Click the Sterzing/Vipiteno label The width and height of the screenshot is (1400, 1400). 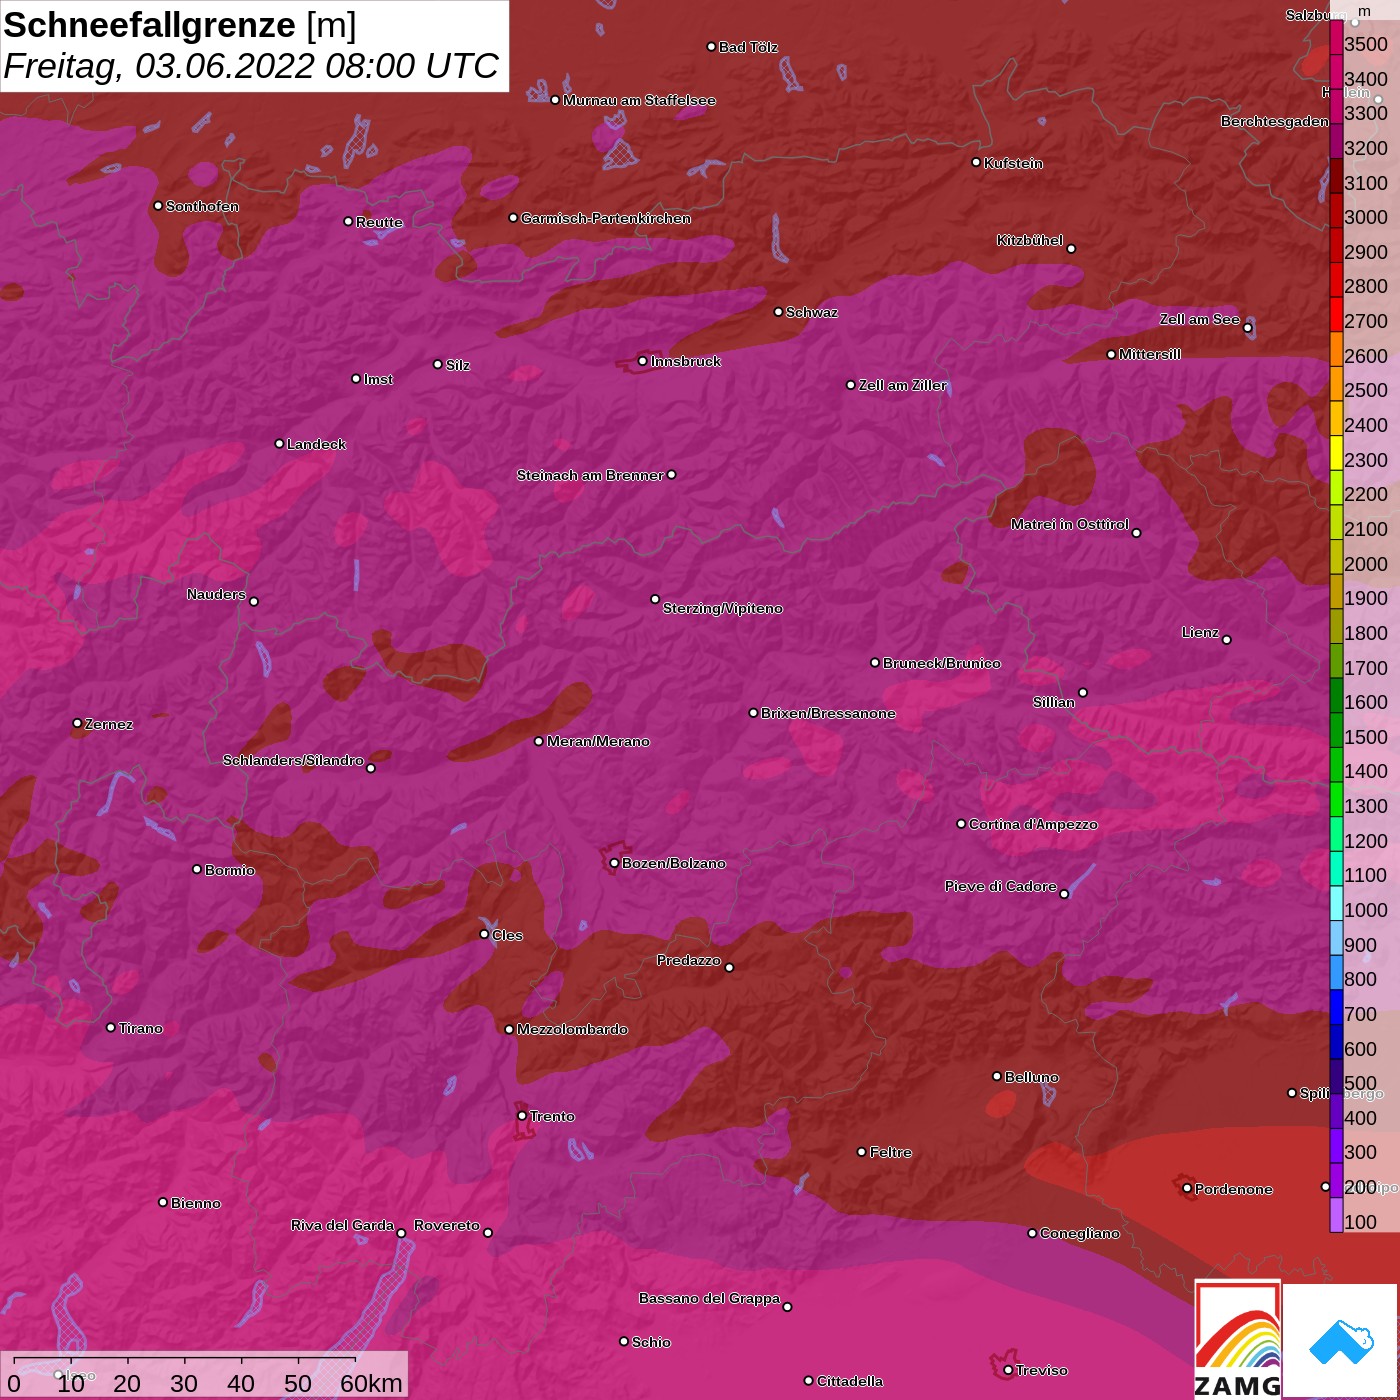coord(723,608)
